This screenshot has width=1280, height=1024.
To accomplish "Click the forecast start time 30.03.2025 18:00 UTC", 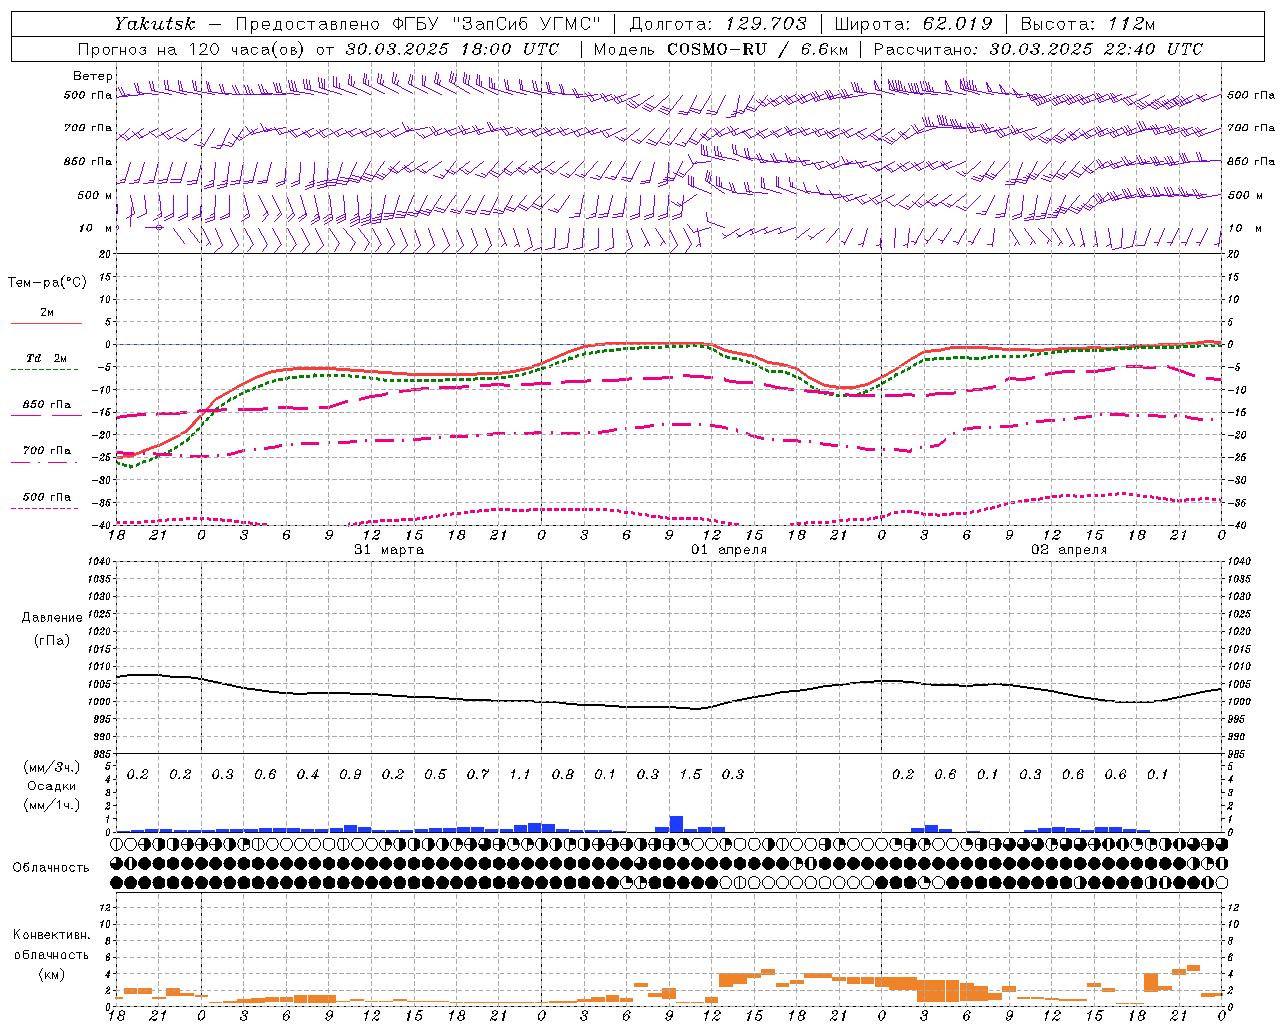I will (452, 49).
